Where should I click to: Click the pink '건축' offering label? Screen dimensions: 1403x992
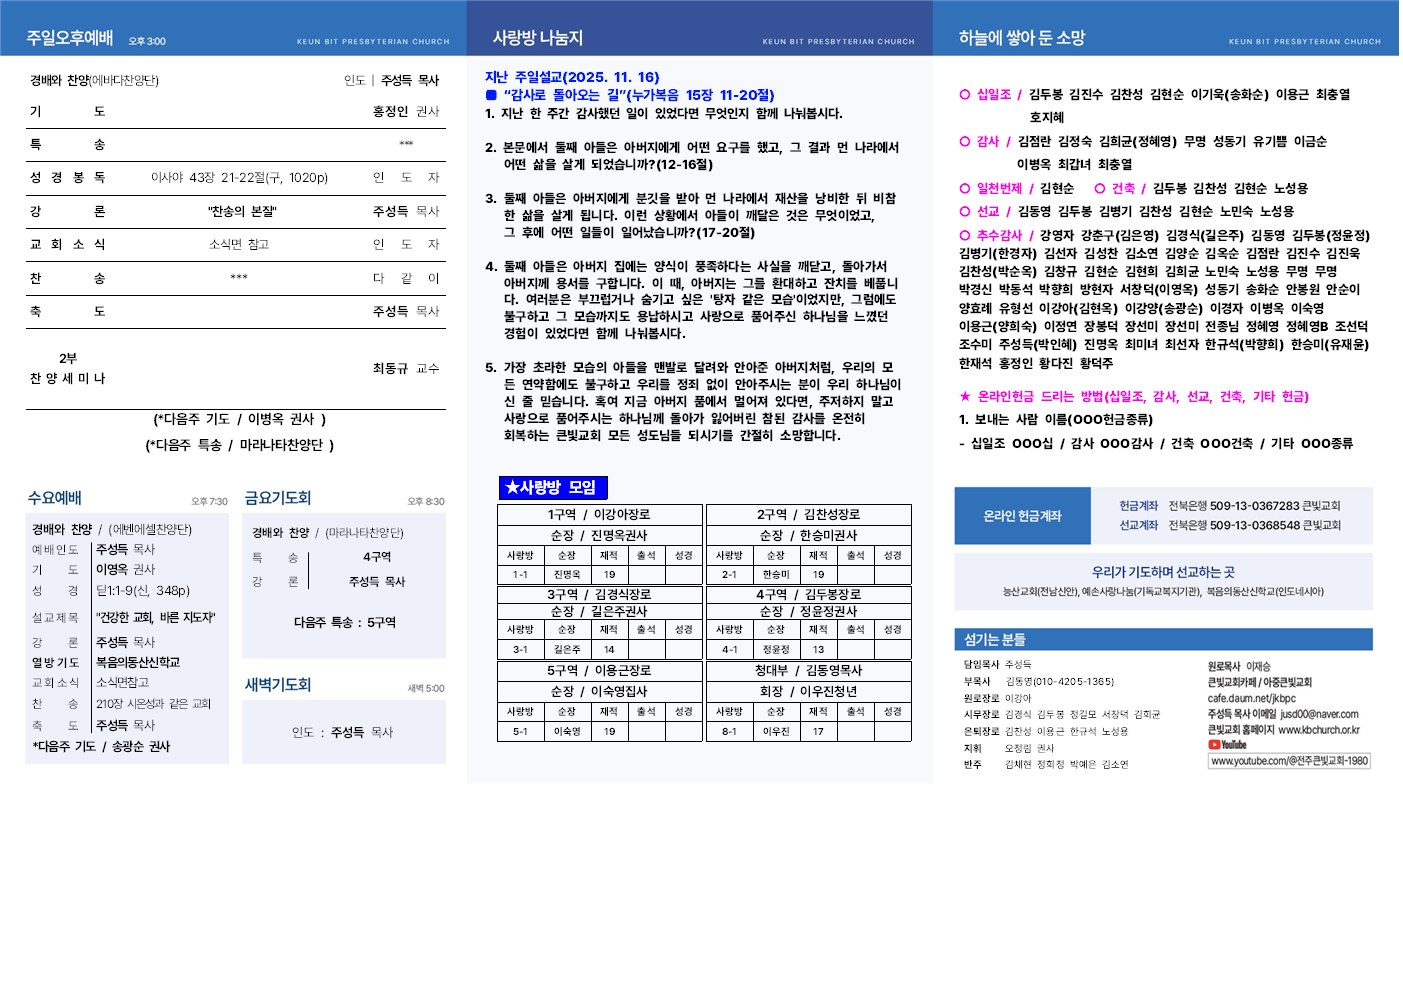[x=1124, y=189]
